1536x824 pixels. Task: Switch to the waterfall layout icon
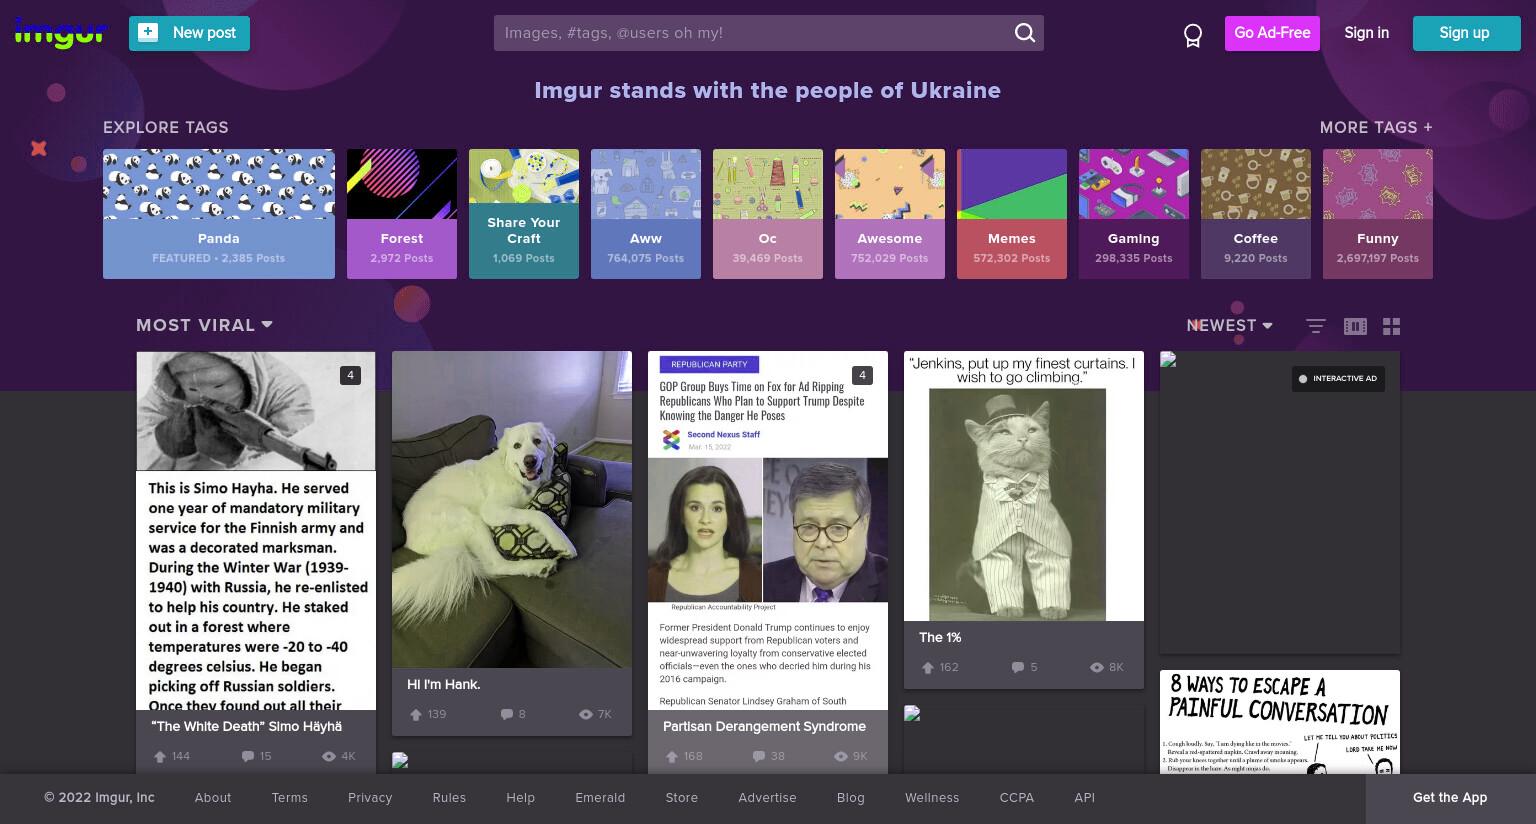1355,326
